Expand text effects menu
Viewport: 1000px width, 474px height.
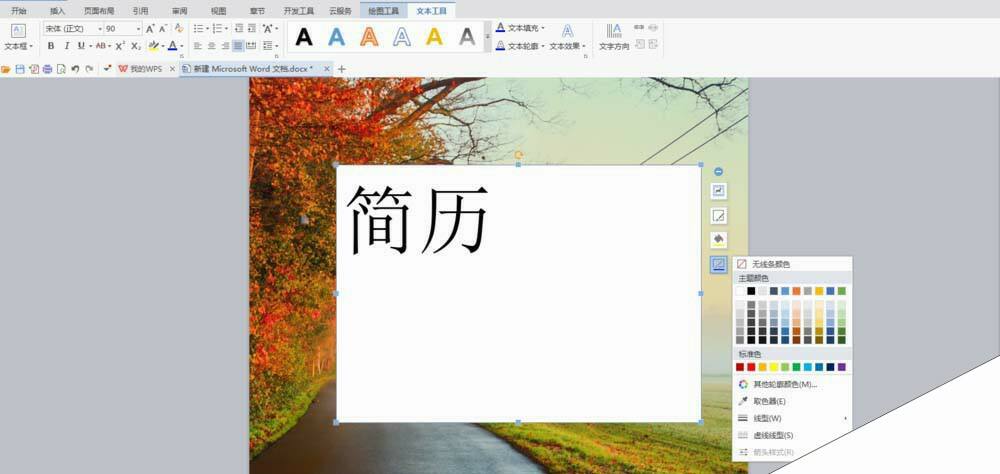584,46
